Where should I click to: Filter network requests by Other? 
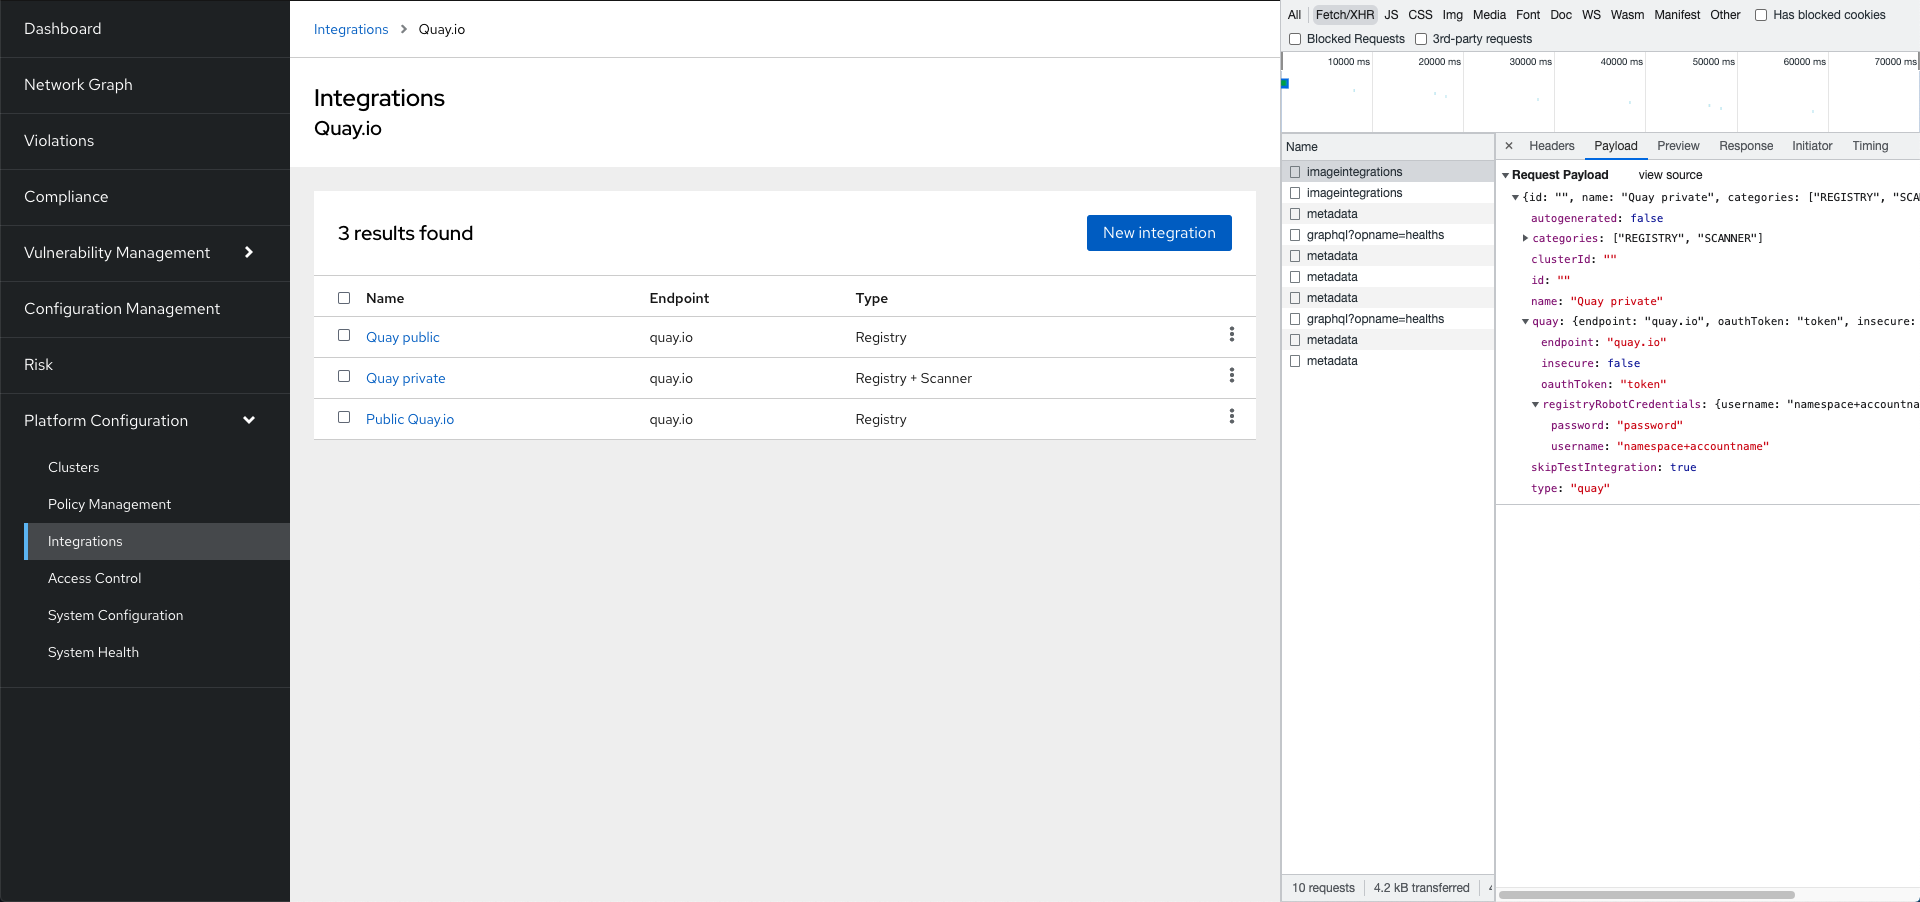pyautogui.click(x=1725, y=15)
